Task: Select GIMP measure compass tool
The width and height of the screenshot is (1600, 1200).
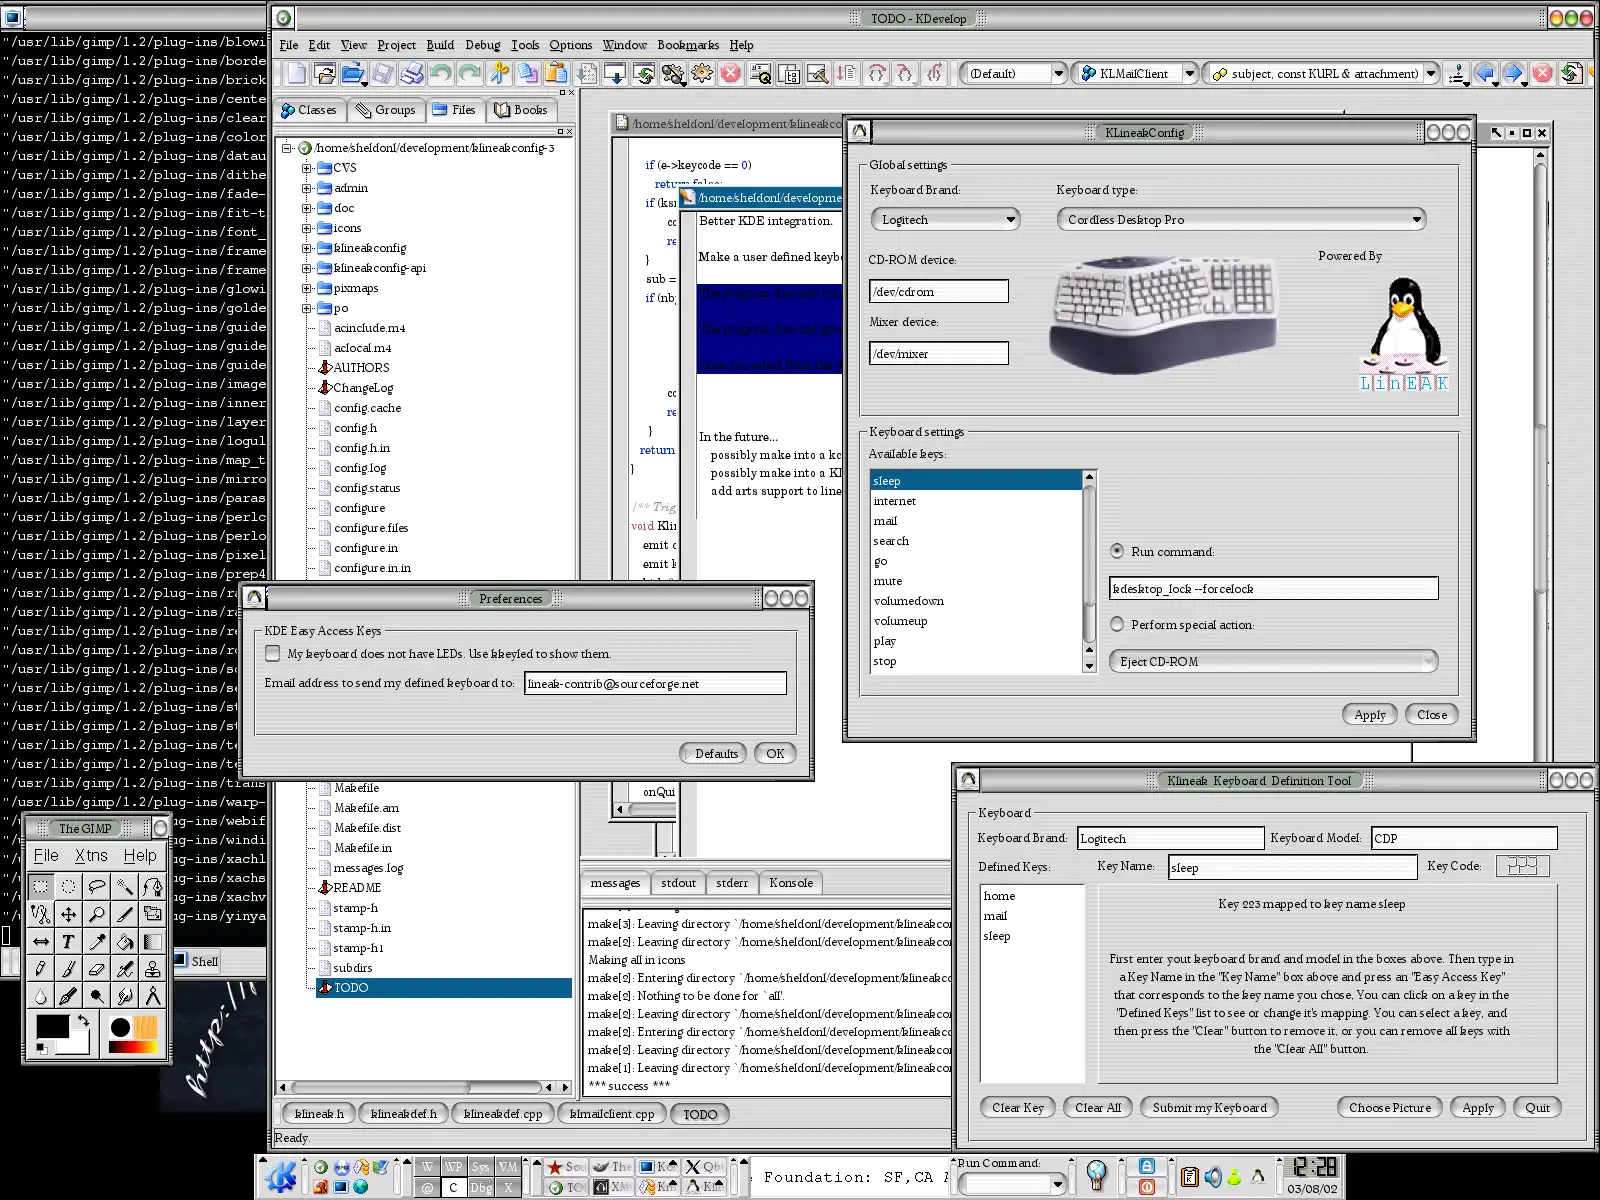Action: pyautogui.click(x=152, y=995)
